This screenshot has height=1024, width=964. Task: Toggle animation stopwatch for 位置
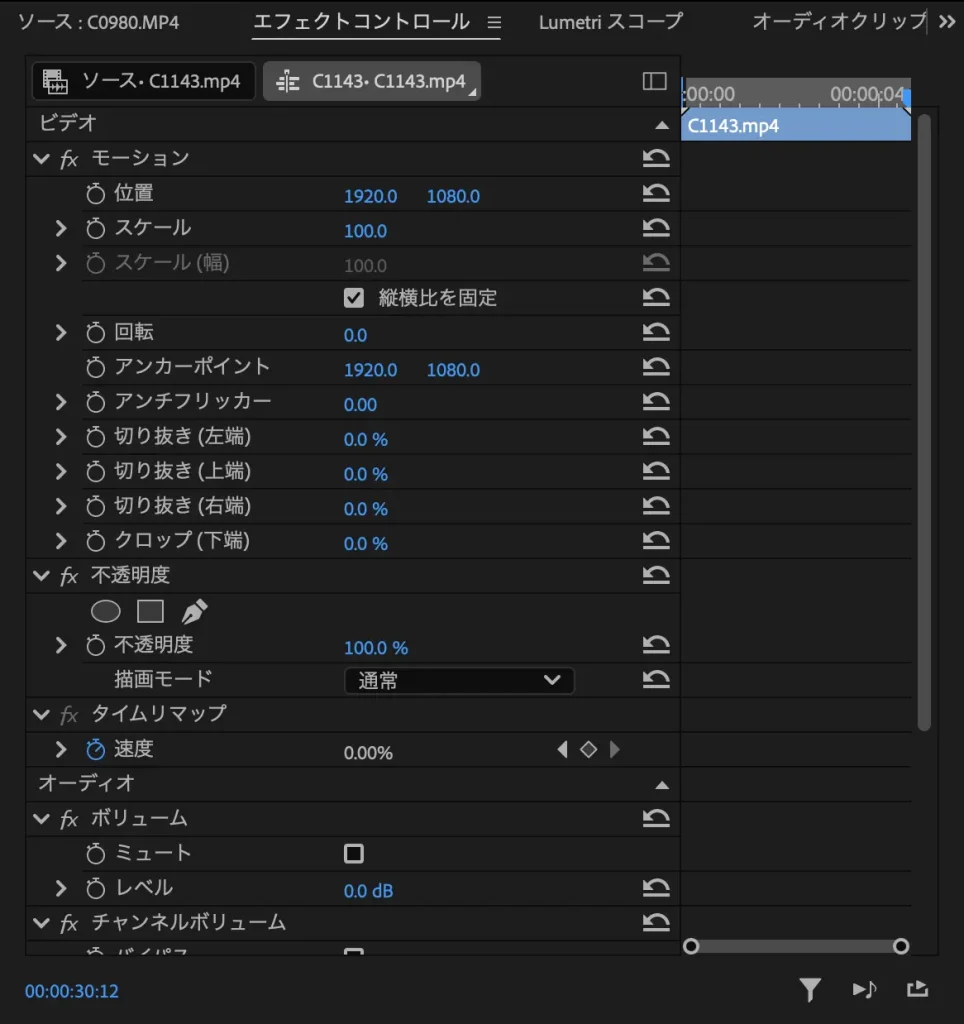tap(94, 196)
